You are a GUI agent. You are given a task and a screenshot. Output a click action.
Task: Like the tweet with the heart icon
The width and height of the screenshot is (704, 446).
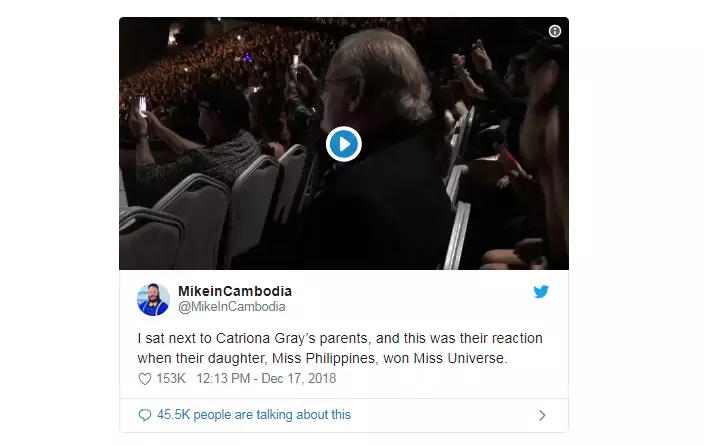(x=144, y=379)
